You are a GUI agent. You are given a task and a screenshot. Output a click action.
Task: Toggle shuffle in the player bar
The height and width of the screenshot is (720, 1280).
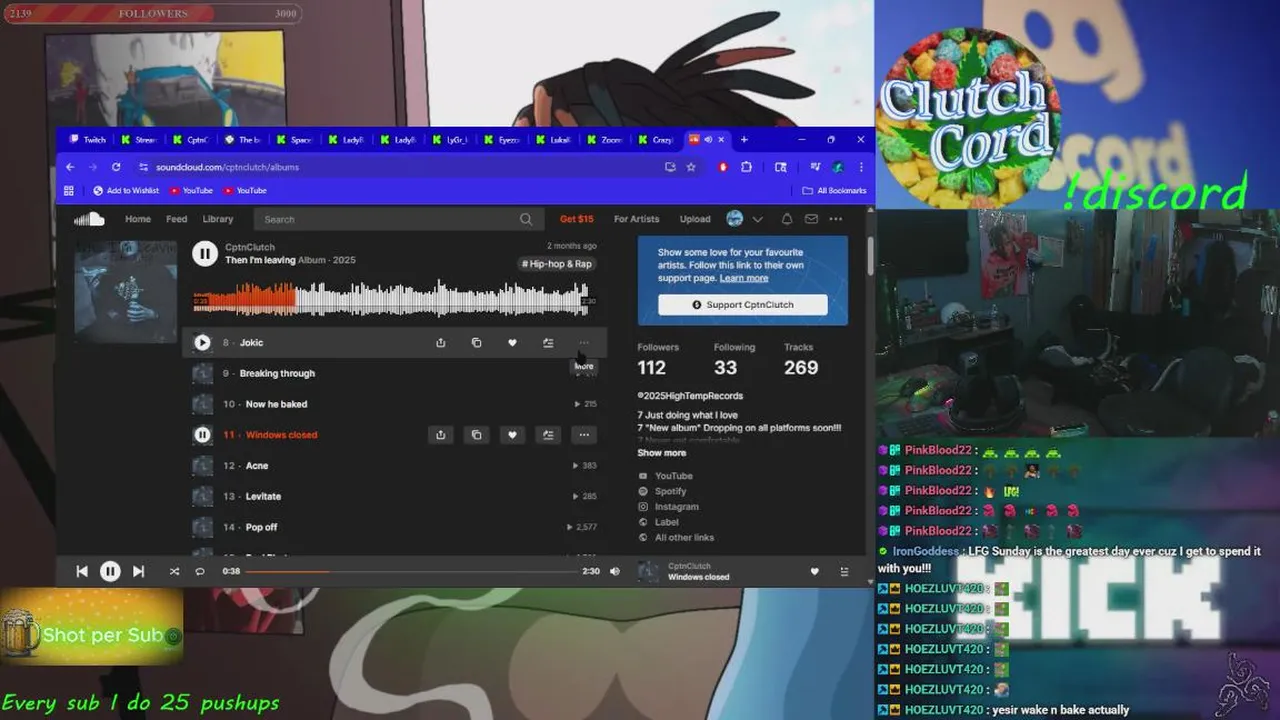point(174,571)
